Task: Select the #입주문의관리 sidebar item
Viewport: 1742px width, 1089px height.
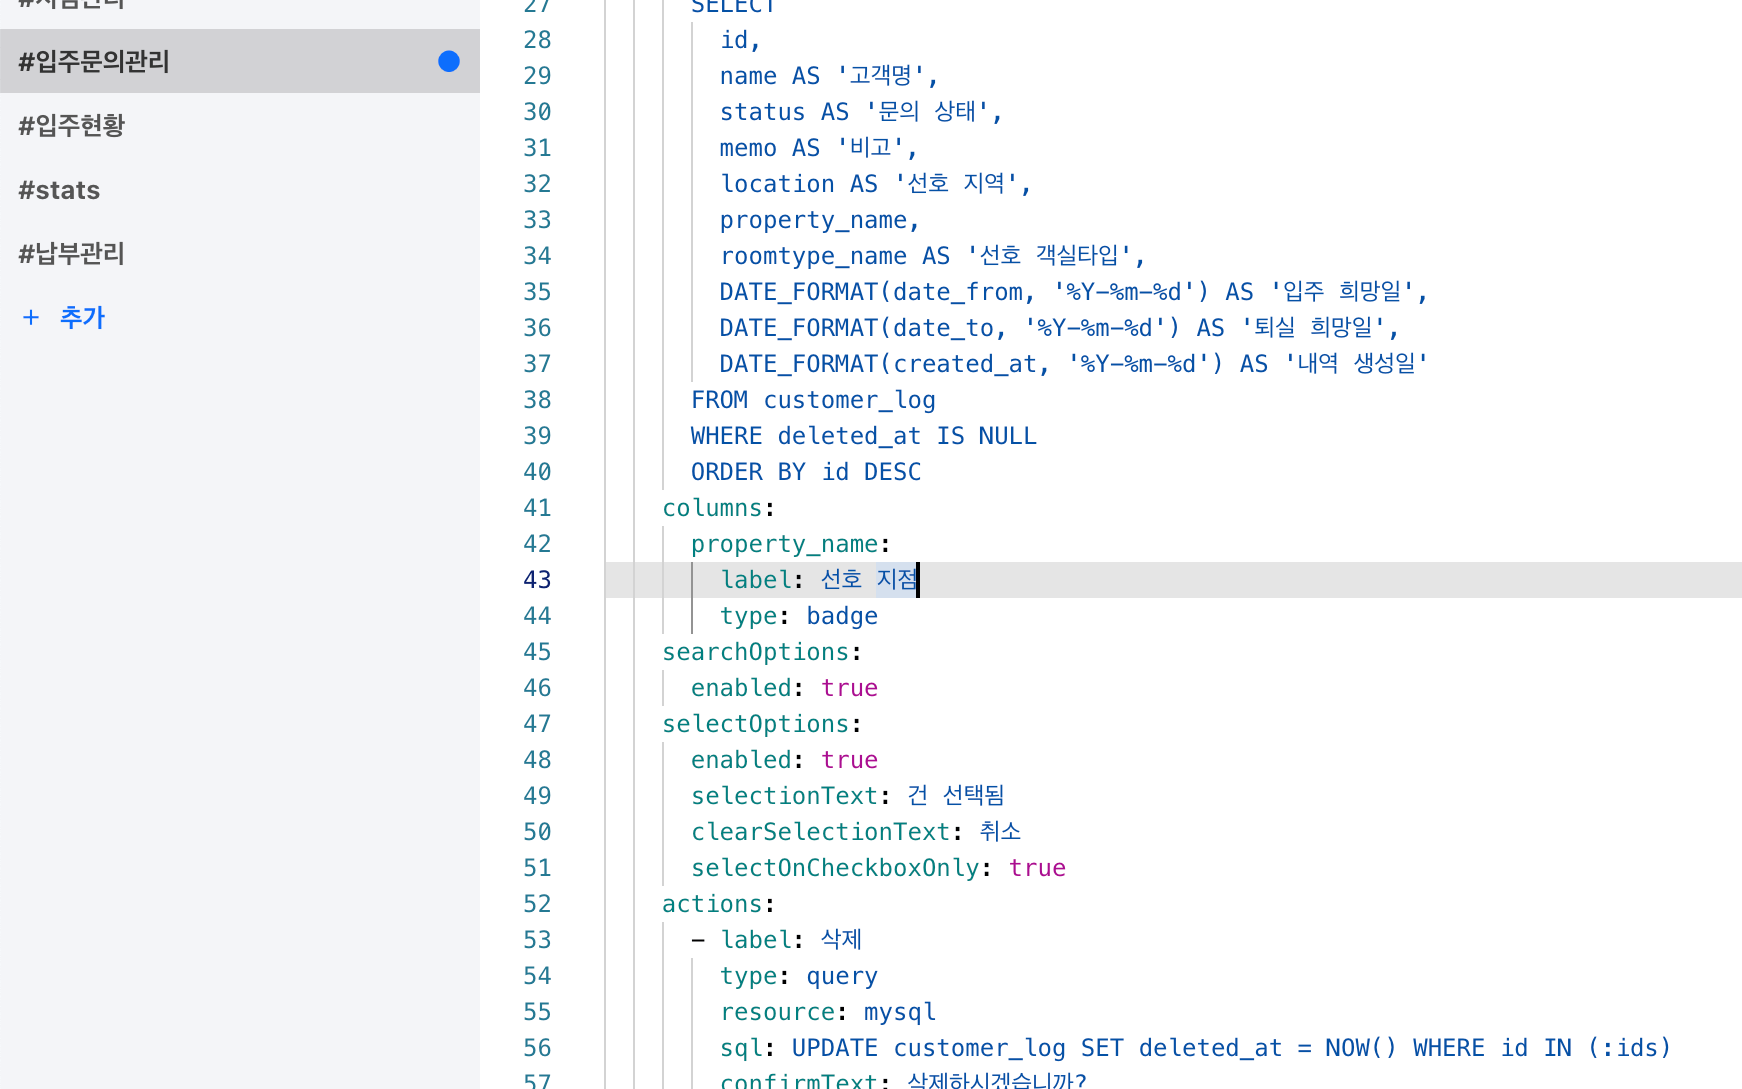Action: point(95,62)
